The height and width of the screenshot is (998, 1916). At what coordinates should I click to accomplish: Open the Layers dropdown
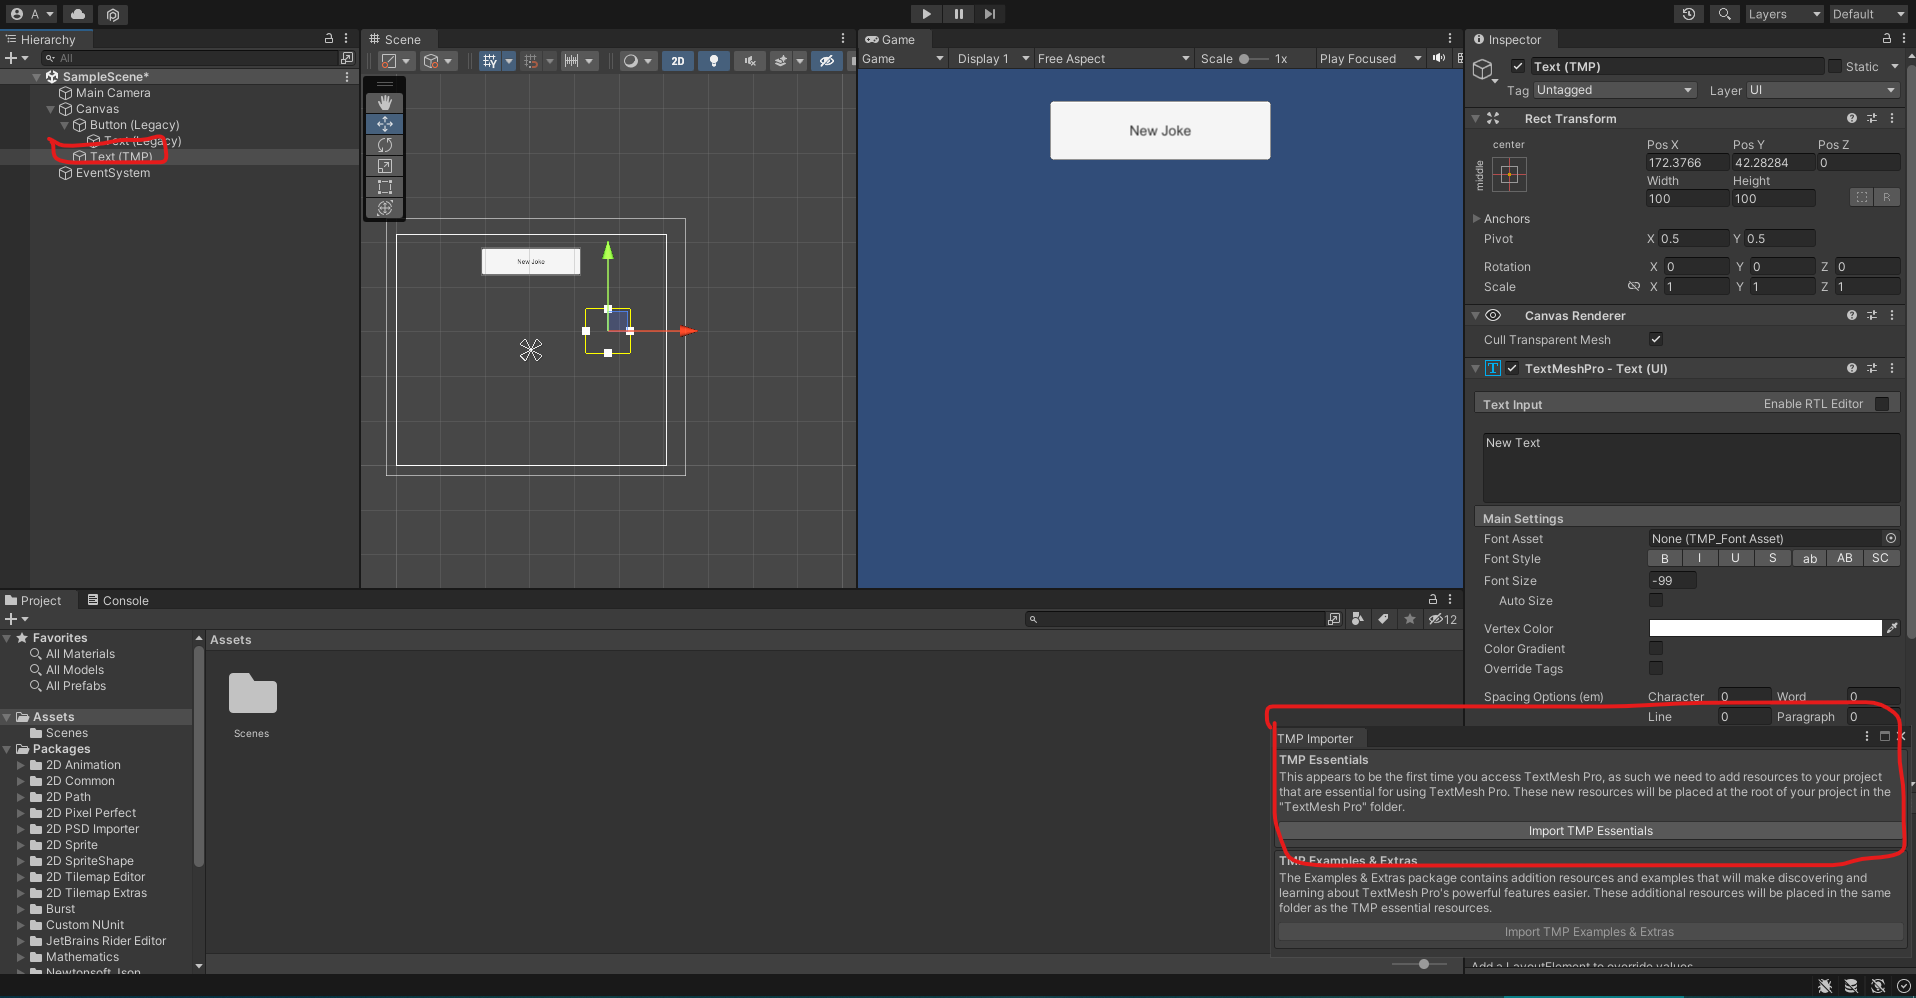click(1783, 14)
